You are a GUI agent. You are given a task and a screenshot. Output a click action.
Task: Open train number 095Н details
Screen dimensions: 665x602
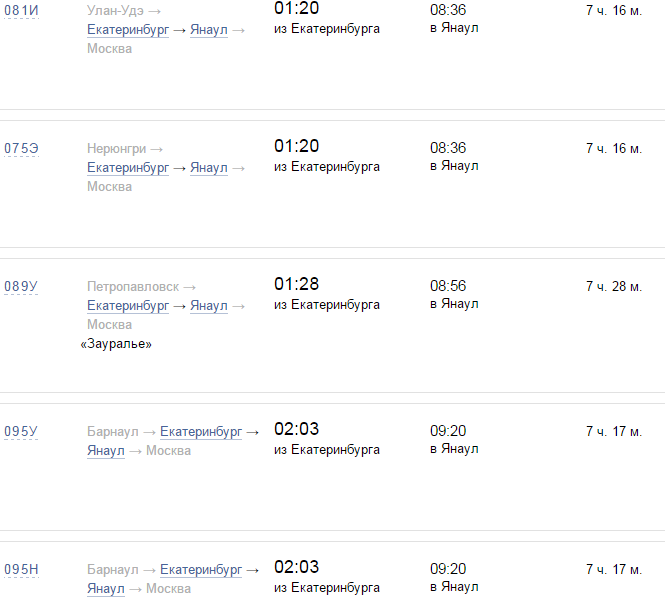point(21,569)
